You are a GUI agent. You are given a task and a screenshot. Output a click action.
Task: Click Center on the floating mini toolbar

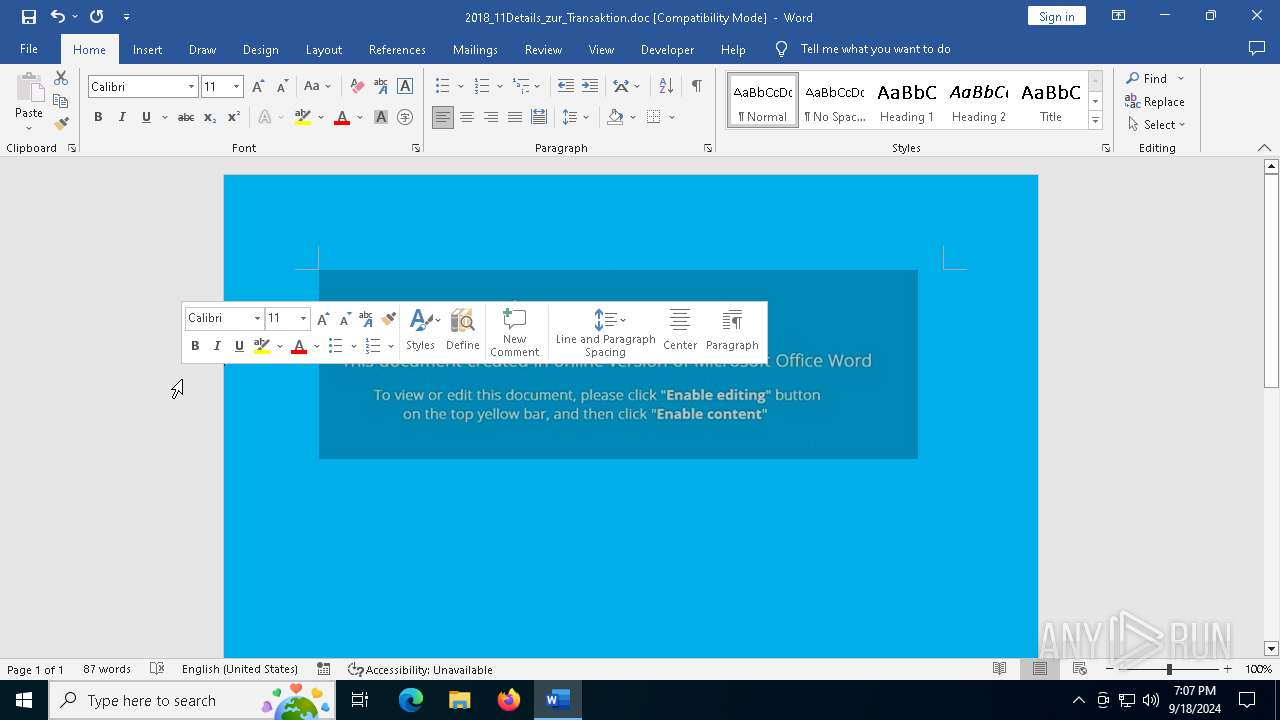(680, 330)
